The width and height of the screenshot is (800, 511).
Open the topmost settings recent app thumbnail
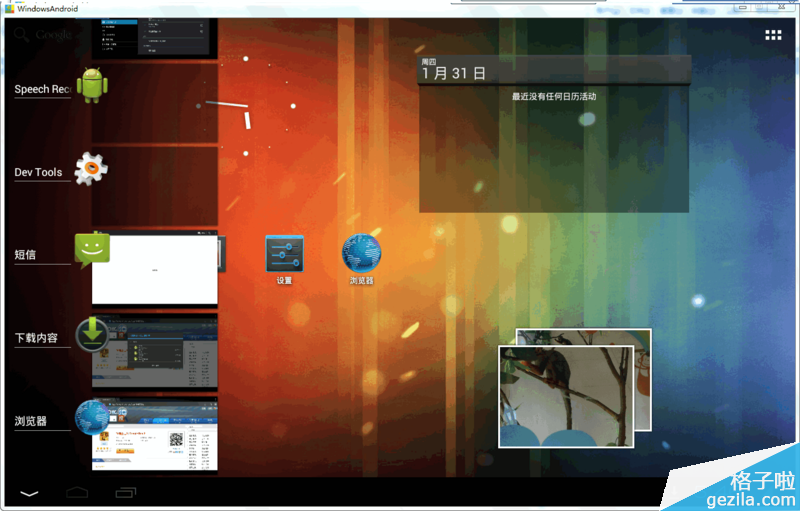tap(155, 38)
